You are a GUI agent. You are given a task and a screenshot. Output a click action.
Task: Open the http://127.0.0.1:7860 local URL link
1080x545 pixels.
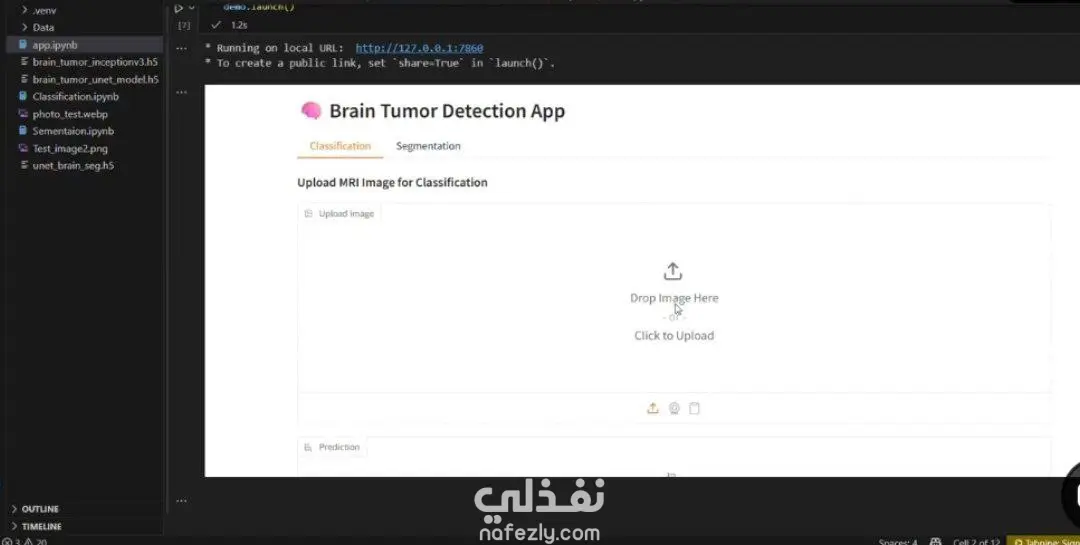click(x=419, y=48)
